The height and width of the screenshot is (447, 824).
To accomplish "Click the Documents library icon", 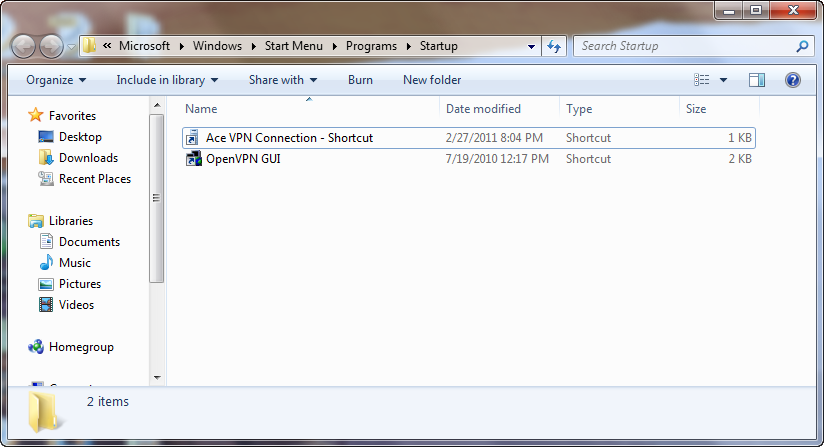I will pos(46,241).
